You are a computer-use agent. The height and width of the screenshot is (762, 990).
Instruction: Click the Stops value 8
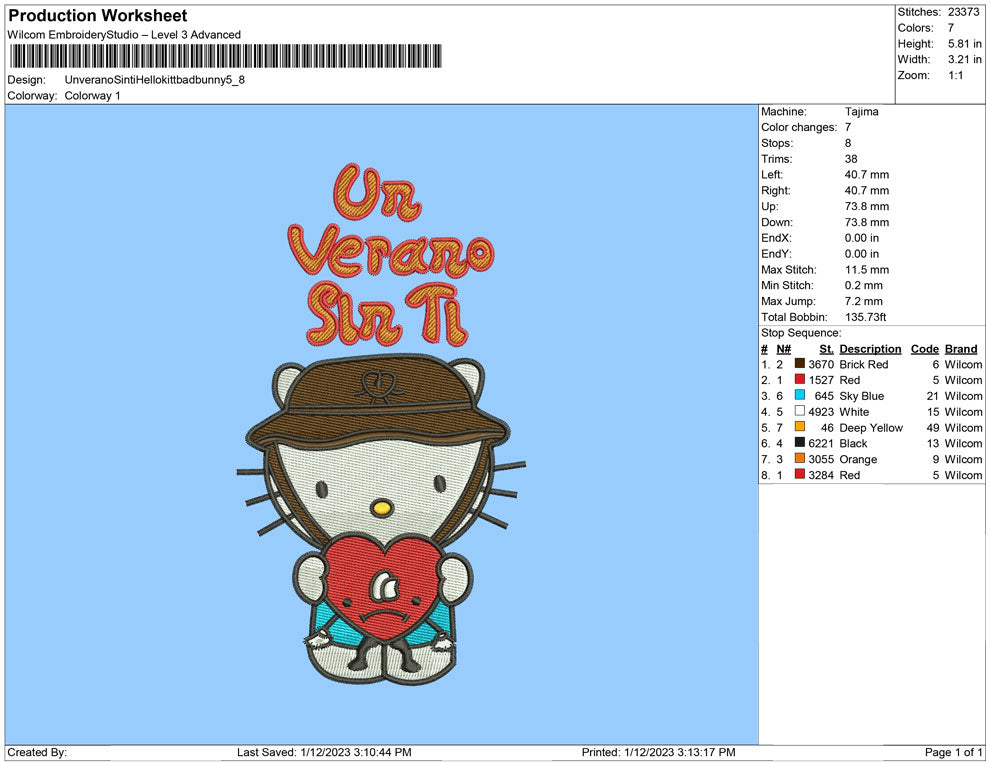tap(848, 143)
